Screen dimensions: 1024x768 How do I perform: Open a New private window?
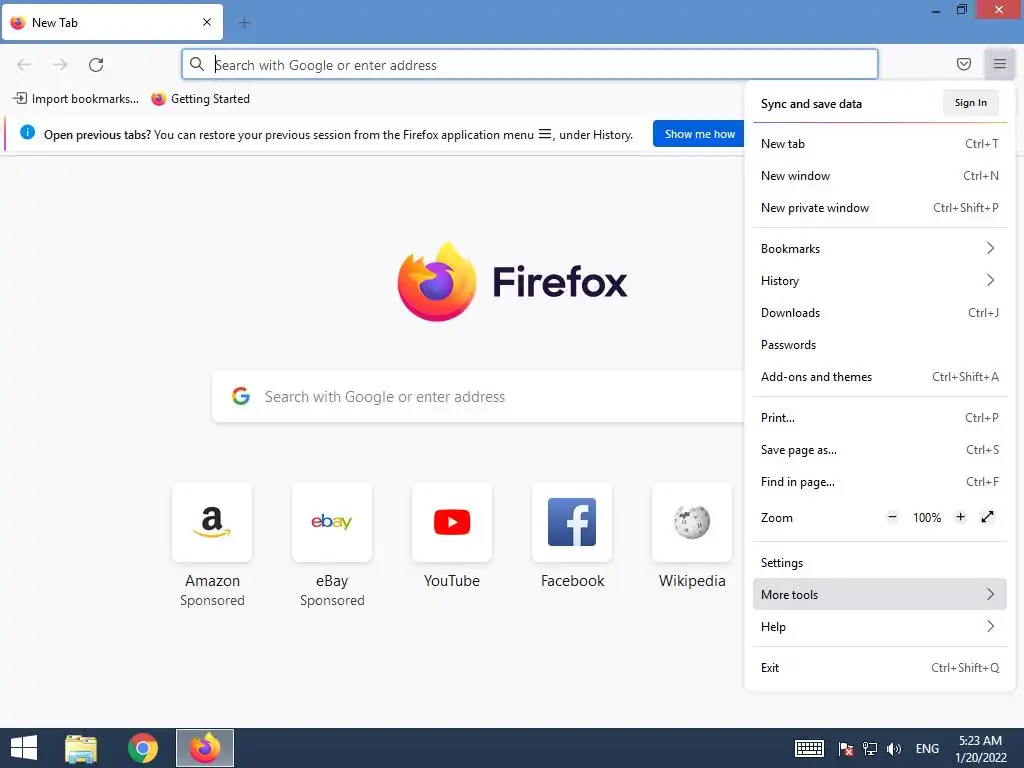click(x=880, y=208)
